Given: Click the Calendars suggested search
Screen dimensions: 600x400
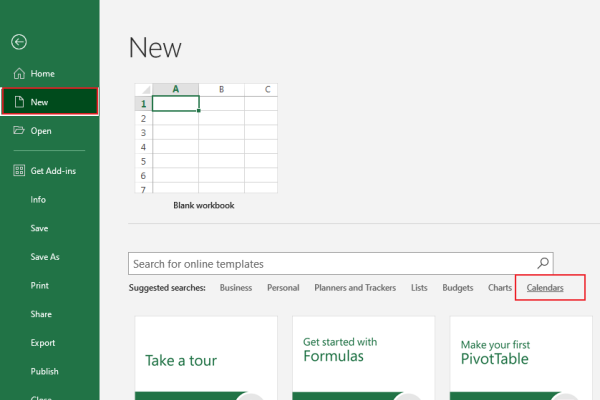Looking at the screenshot, I should (545, 288).
